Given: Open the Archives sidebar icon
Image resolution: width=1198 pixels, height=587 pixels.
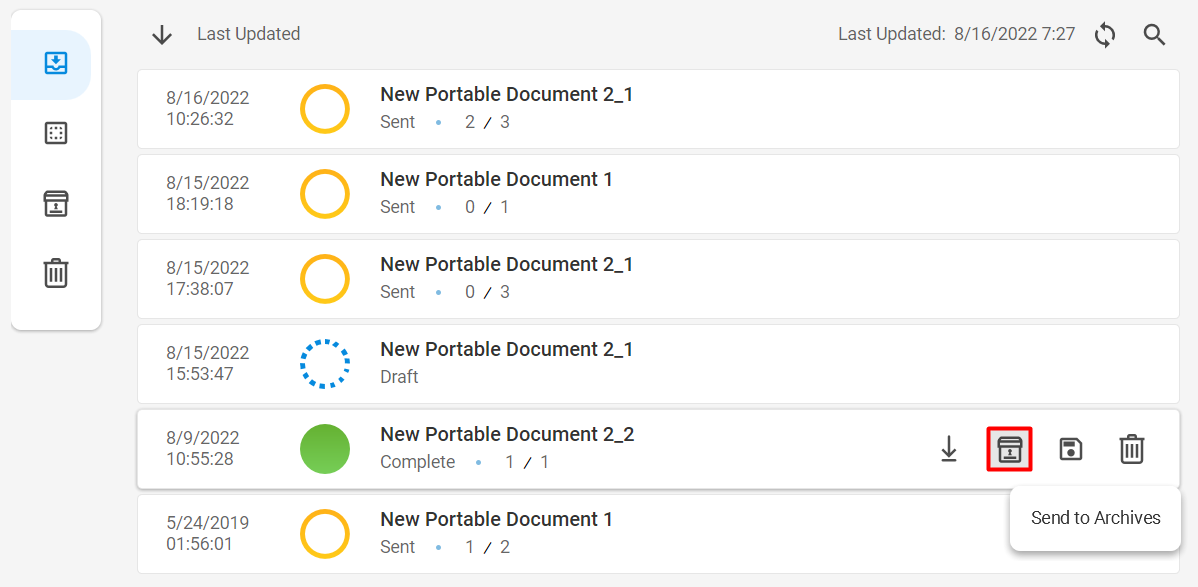Looking at the screenshot, I should [56, 203].
